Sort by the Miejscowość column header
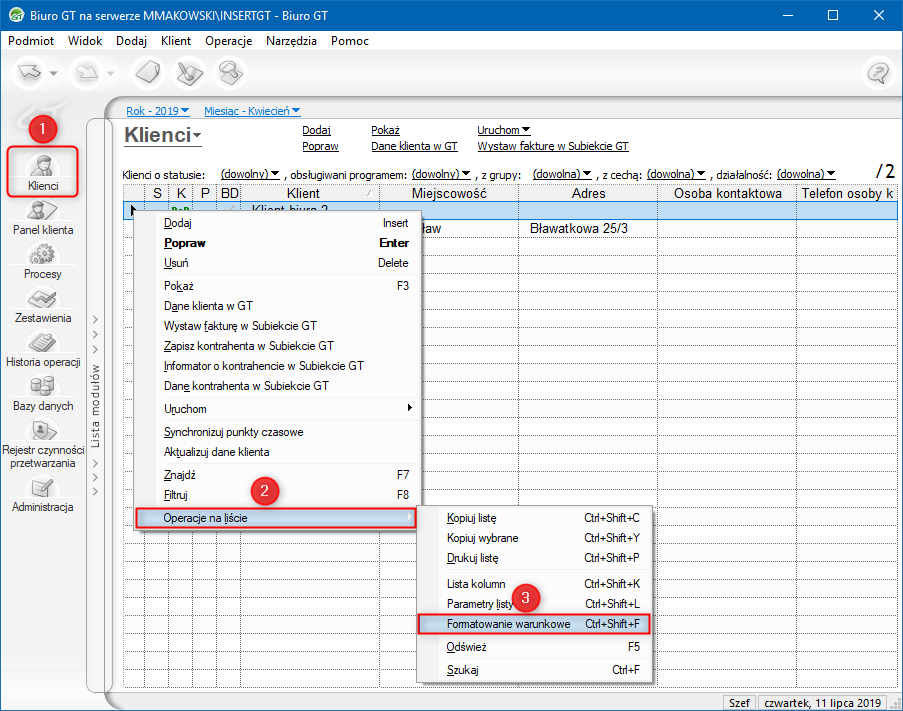The height and width of the screenshot is (711, 903). [448, 193]
